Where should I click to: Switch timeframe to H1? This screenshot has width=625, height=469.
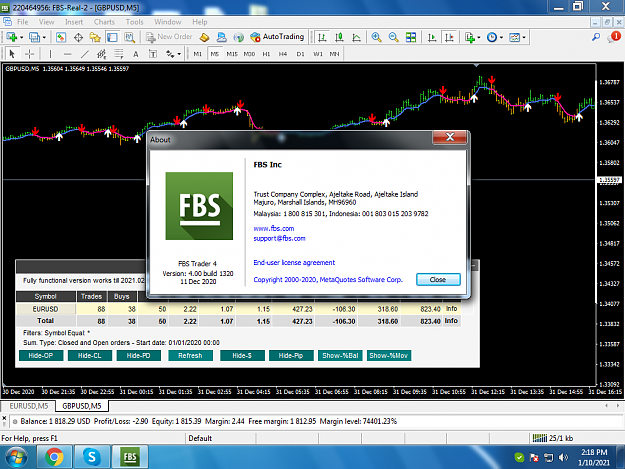[266, 54]
